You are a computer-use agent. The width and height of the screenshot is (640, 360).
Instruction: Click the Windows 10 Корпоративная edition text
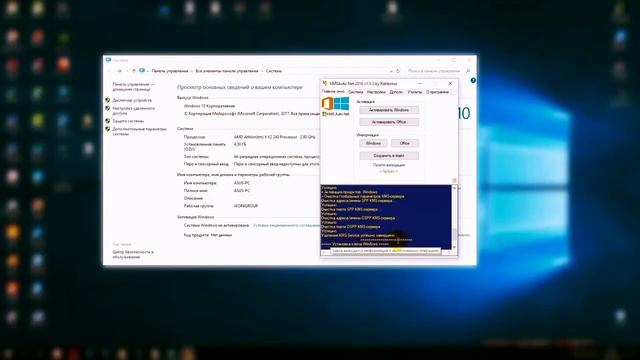click(209, 106)
